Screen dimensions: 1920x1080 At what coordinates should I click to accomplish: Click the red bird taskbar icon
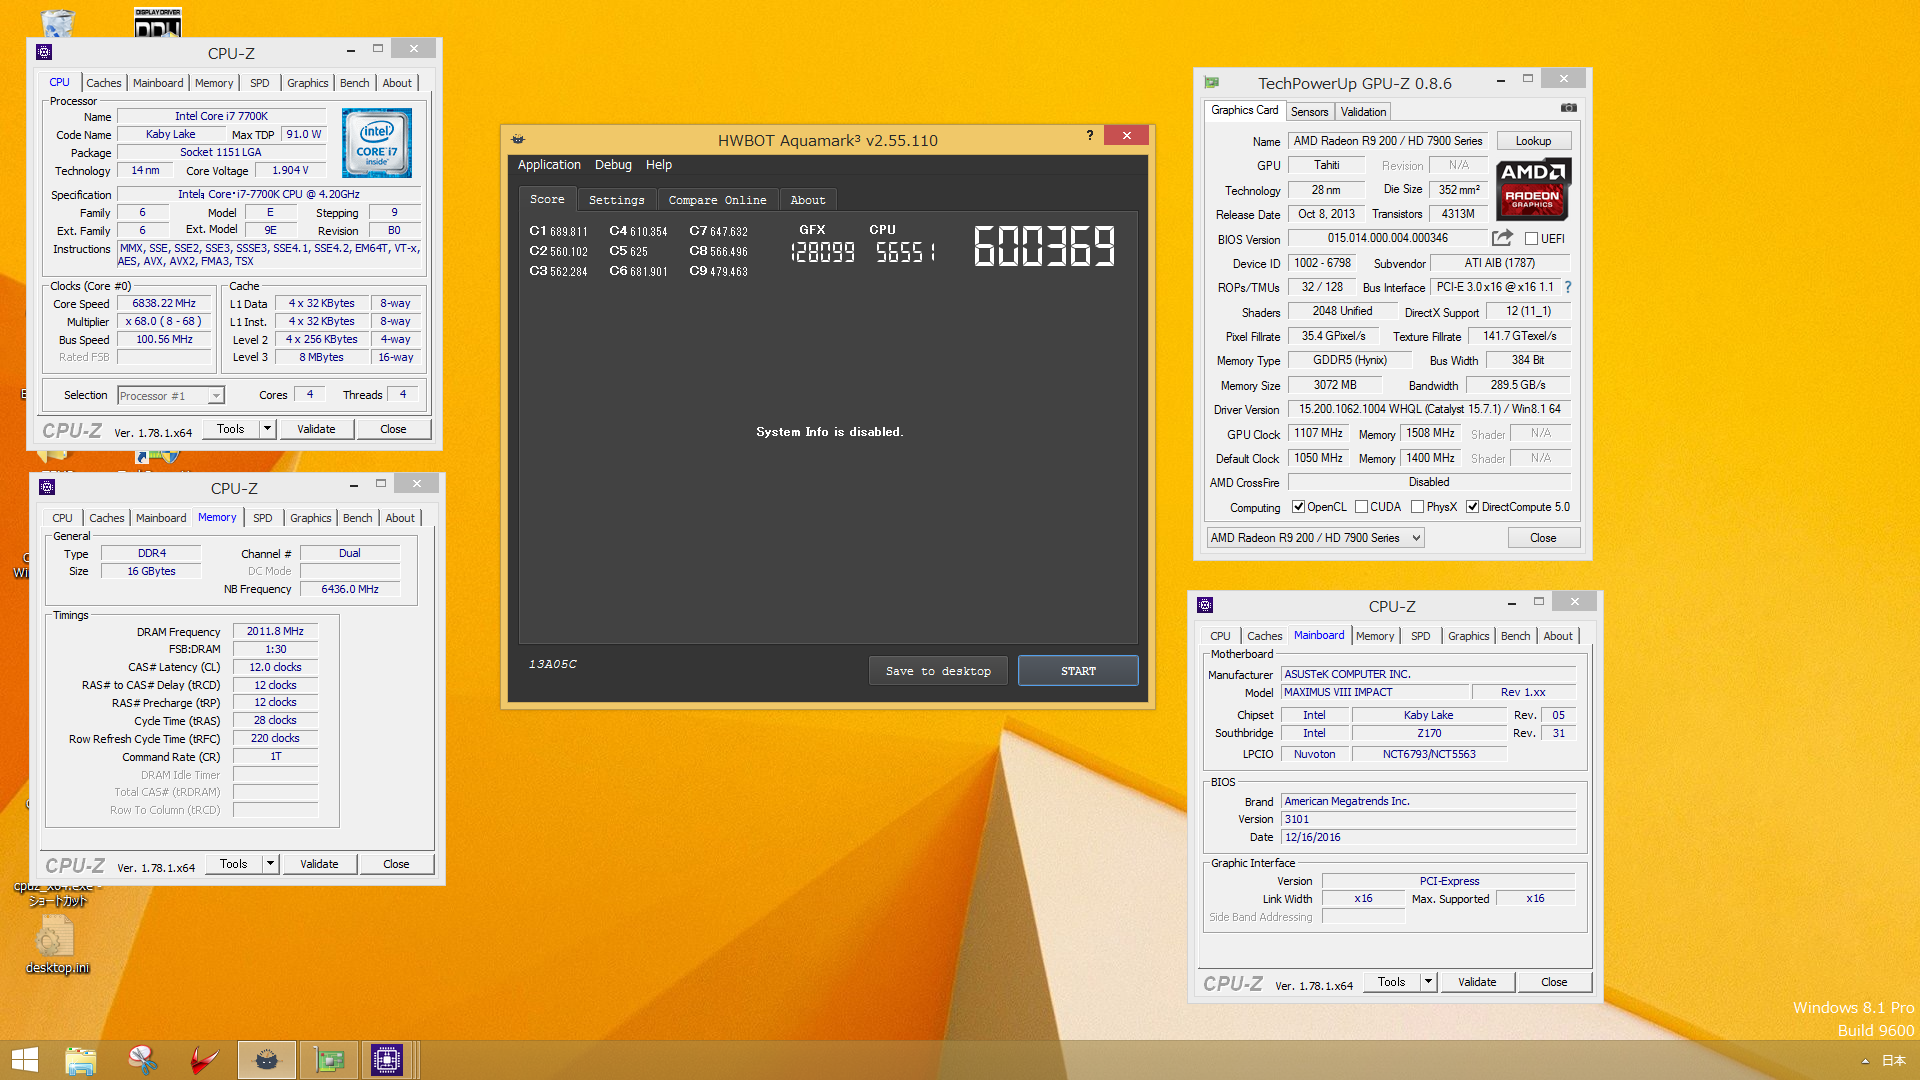tap(205, 1060)
